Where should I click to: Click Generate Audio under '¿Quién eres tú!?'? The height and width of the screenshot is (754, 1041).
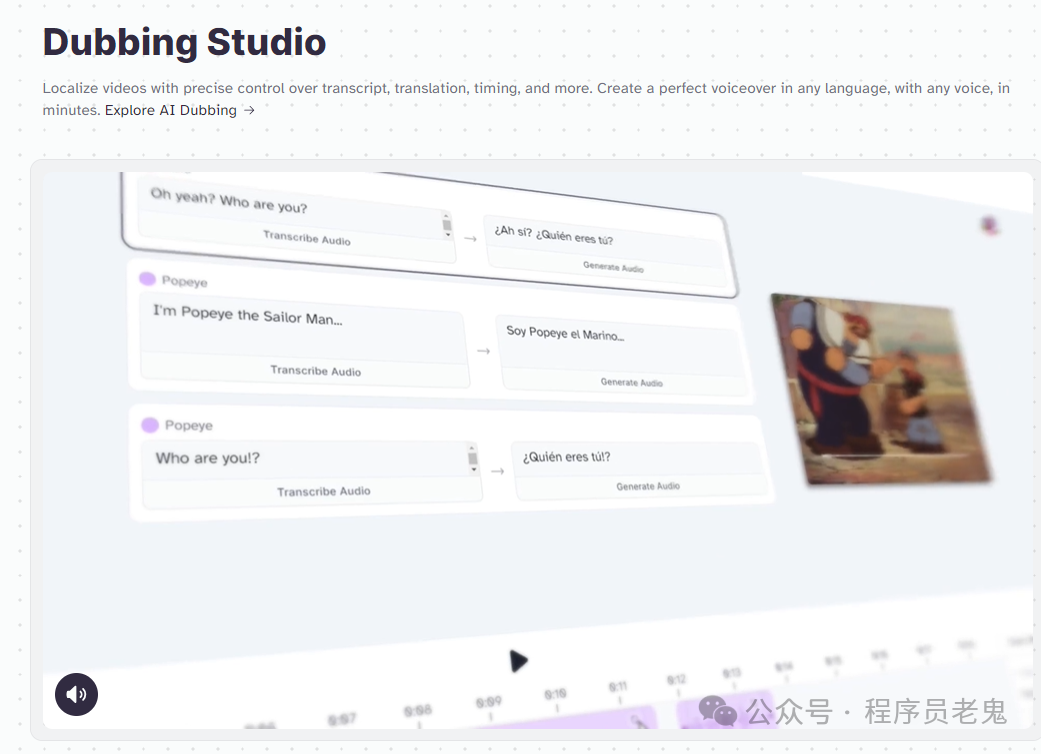coord(648,486)
